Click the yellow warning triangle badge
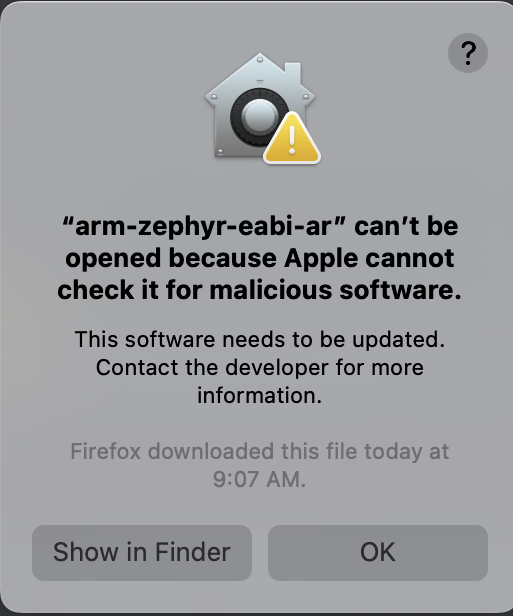The image size is (513, 616). click(292, 138)
